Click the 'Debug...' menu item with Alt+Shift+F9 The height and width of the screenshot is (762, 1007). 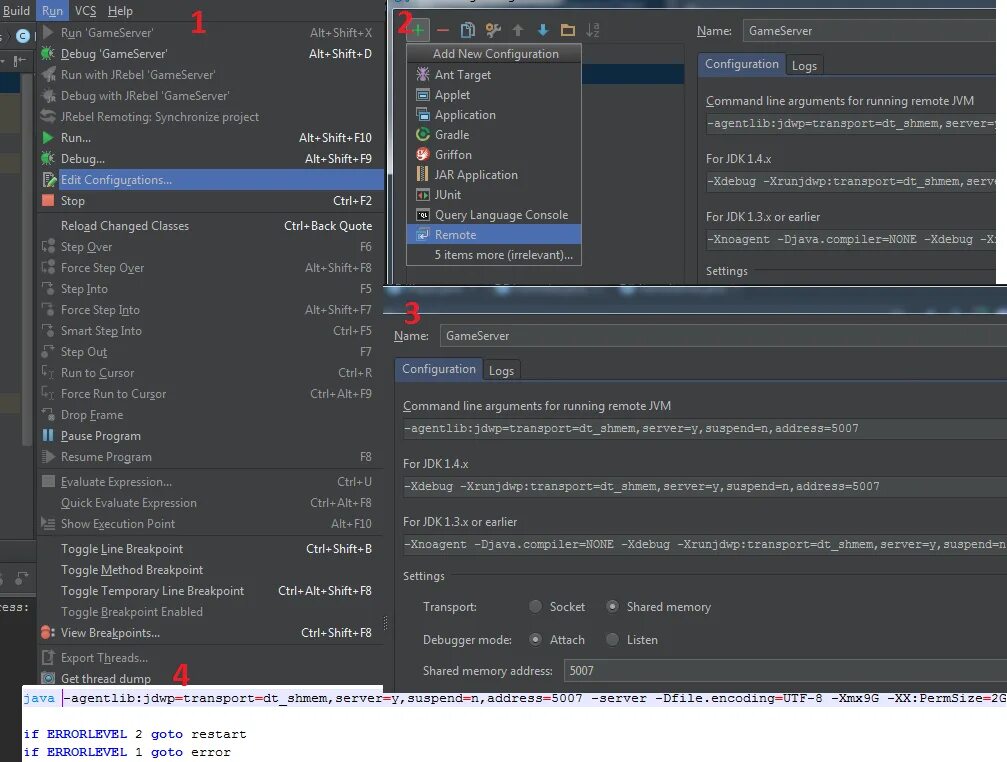click(209, 159)
